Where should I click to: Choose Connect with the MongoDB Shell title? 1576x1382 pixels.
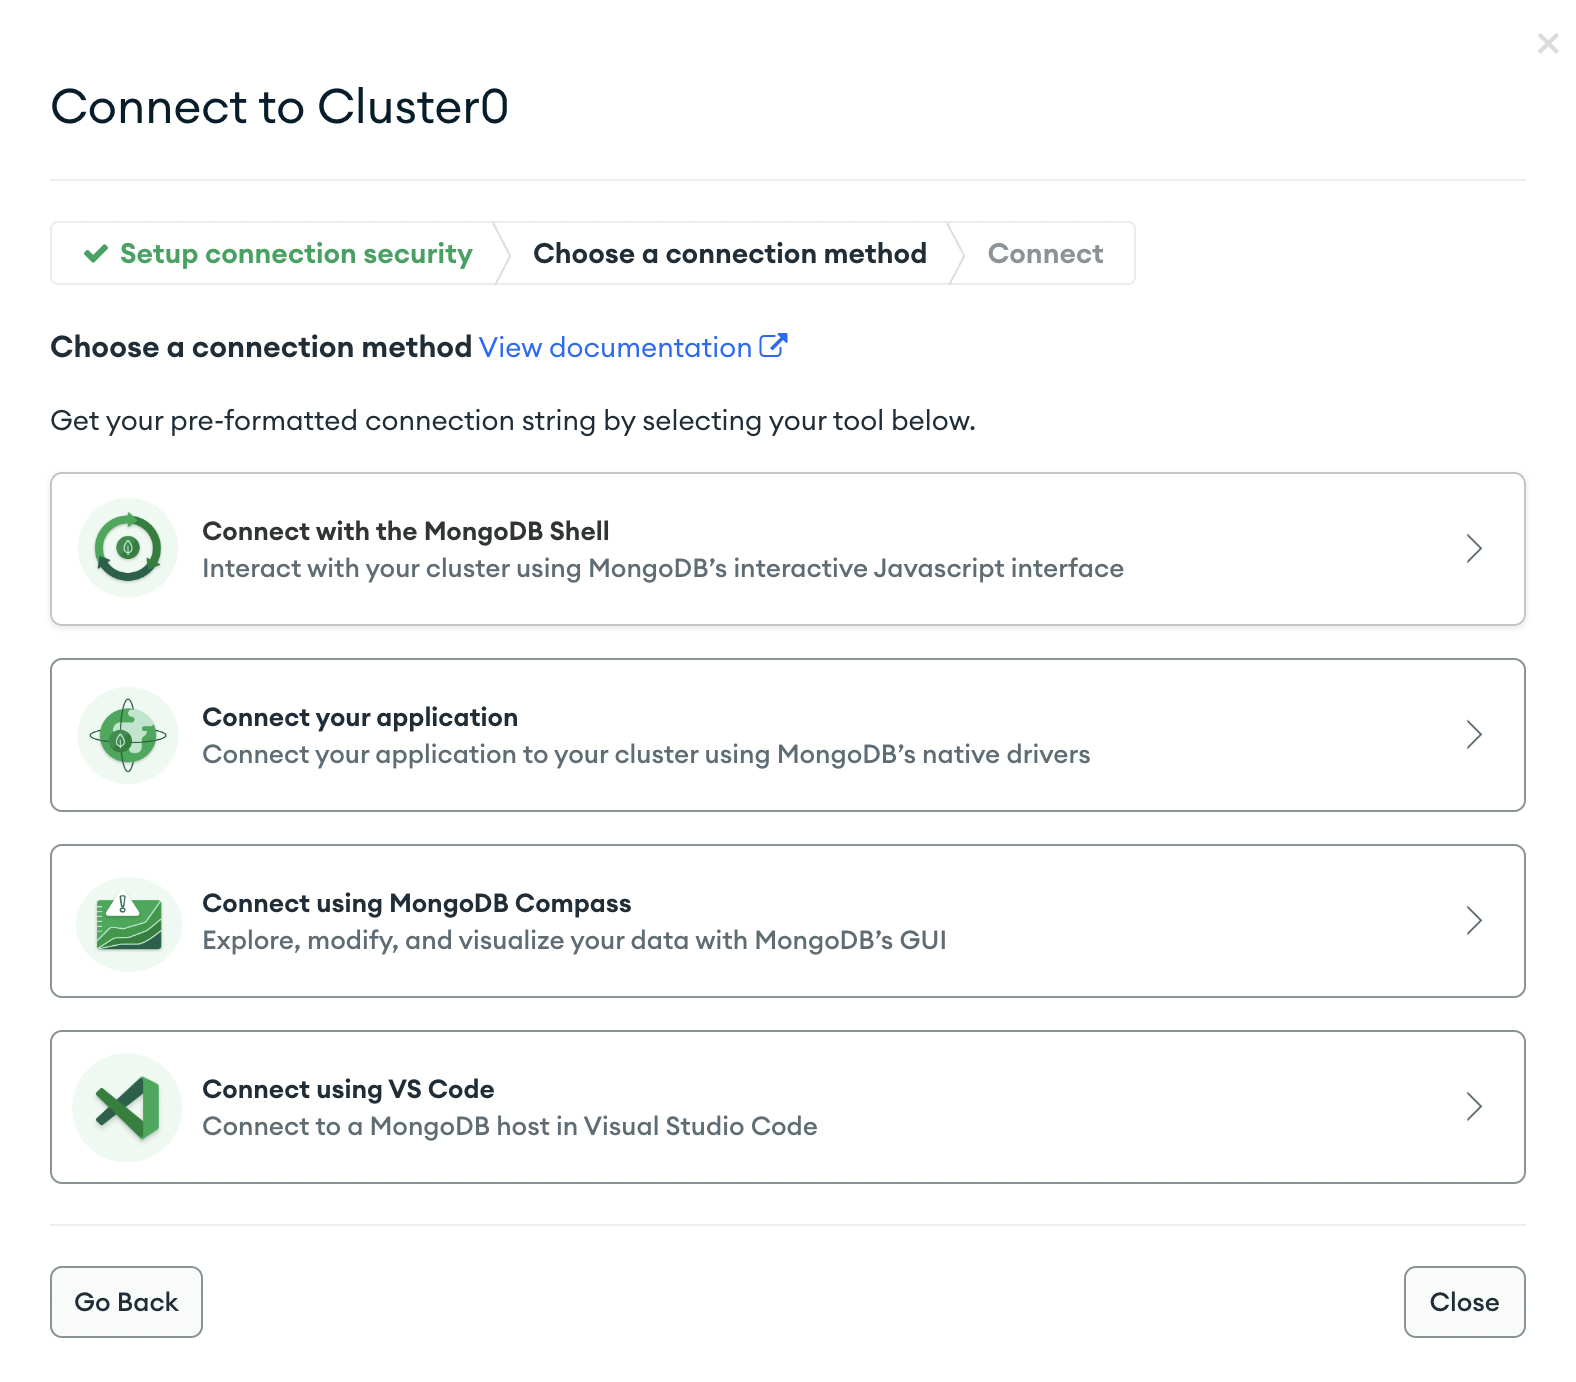[x=405, y=531]
